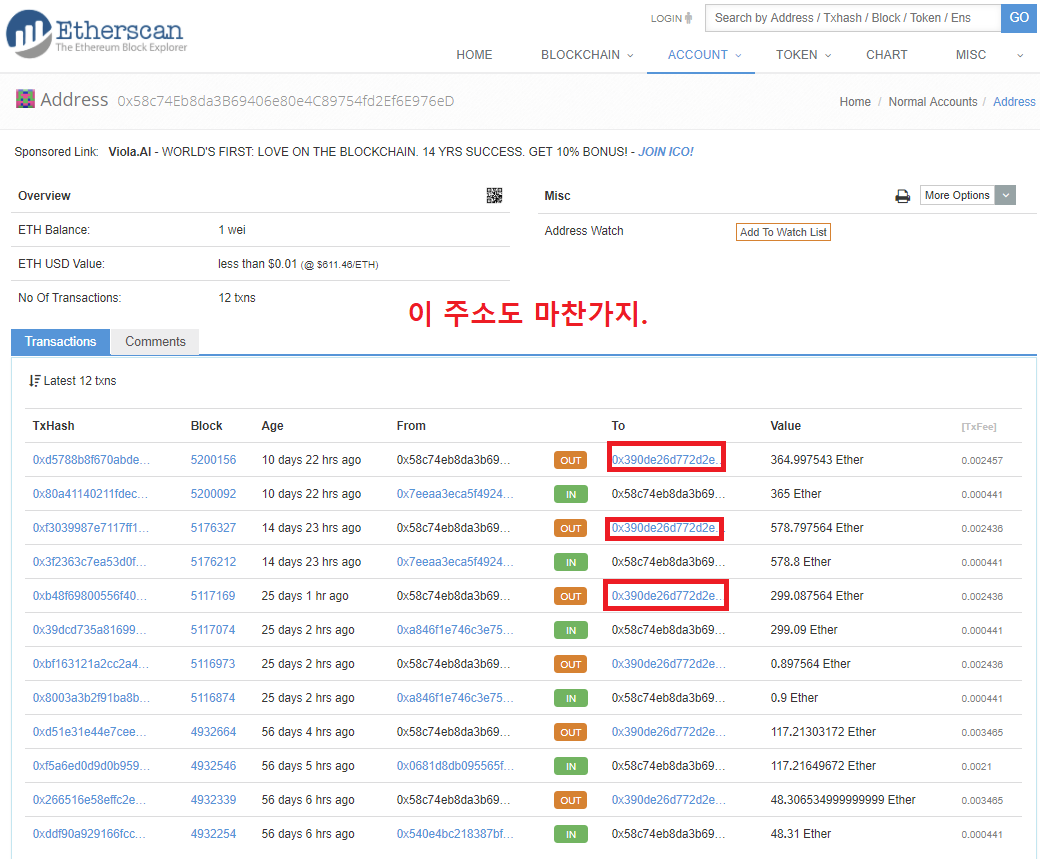Open From address 0x0681d8db095565f...
This screenshot has height=859, width=1040.
455,765
